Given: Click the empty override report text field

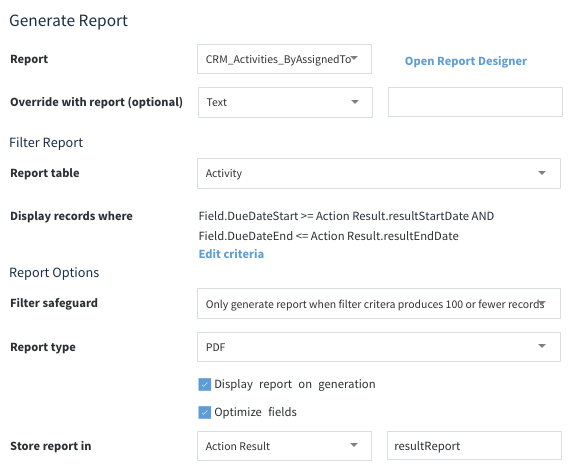Looking at the screenshot, I should click(x=475, y=102).
